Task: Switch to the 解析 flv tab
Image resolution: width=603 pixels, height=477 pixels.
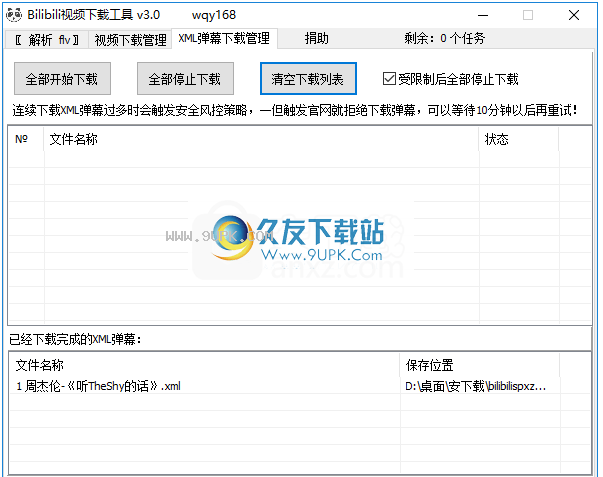Action: tap(47, 40)
